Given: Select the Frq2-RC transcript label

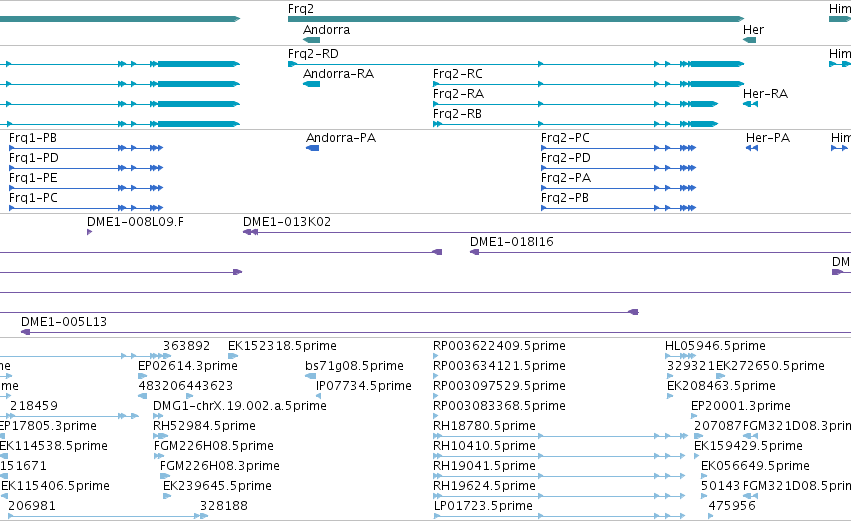Looking at the screenshot, I should [458, 74].
